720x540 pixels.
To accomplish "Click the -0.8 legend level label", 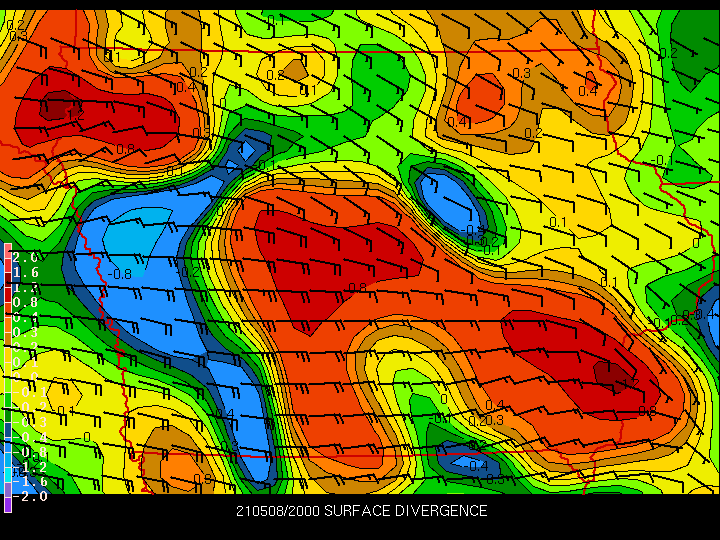I will pos(24,451).
